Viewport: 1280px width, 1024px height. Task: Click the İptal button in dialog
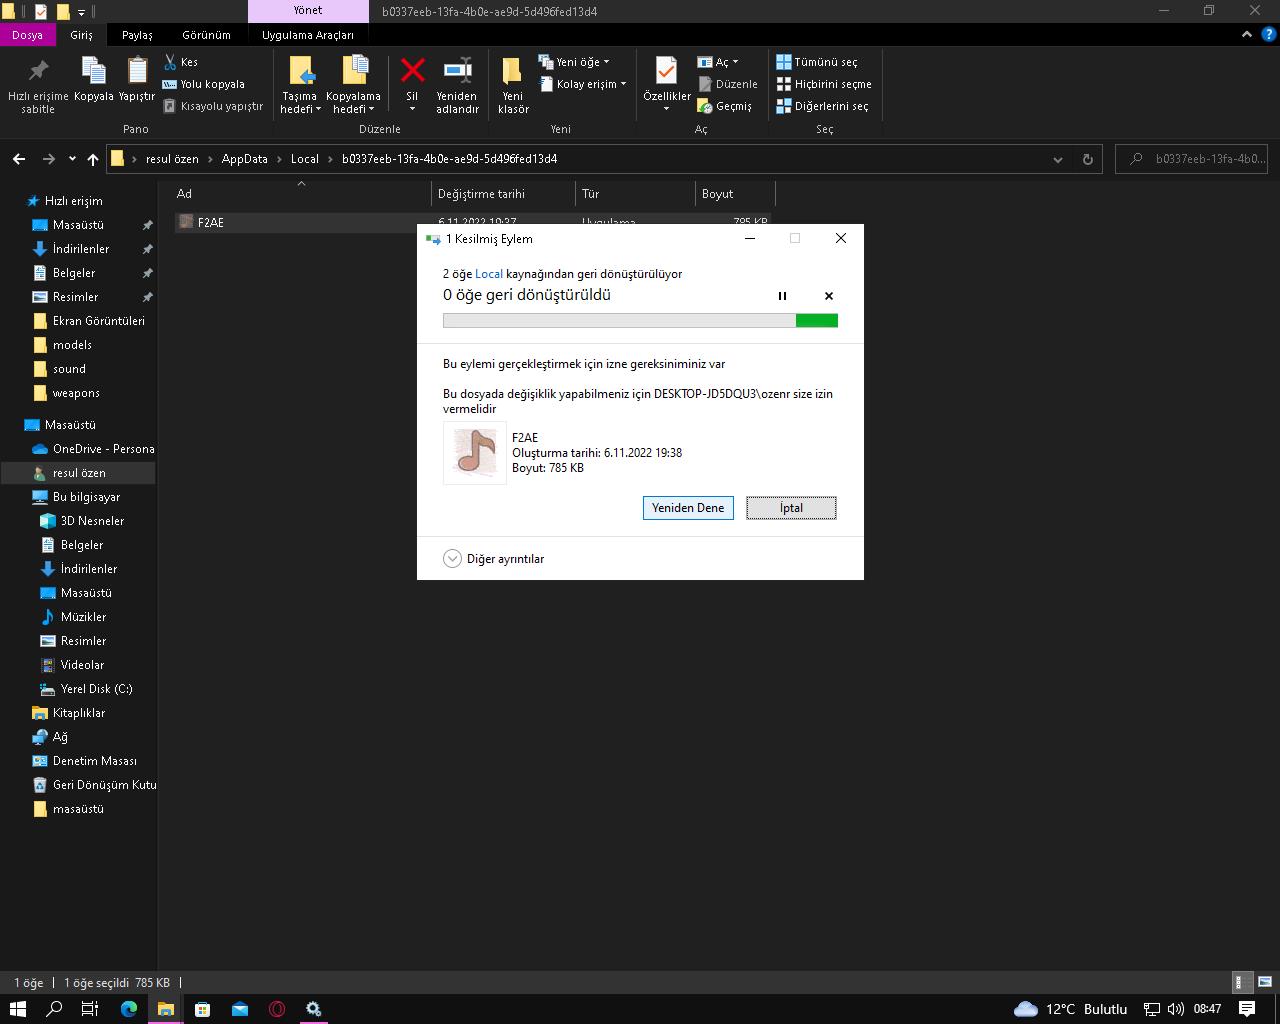pos(791,508)
